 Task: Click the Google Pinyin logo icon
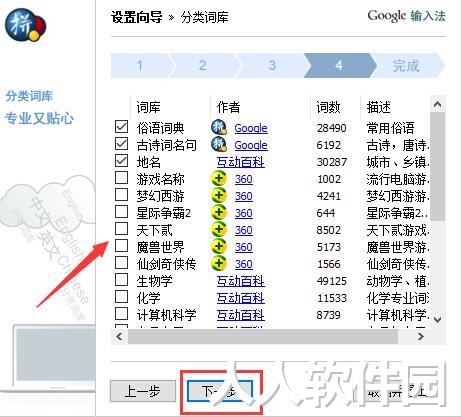25,25
